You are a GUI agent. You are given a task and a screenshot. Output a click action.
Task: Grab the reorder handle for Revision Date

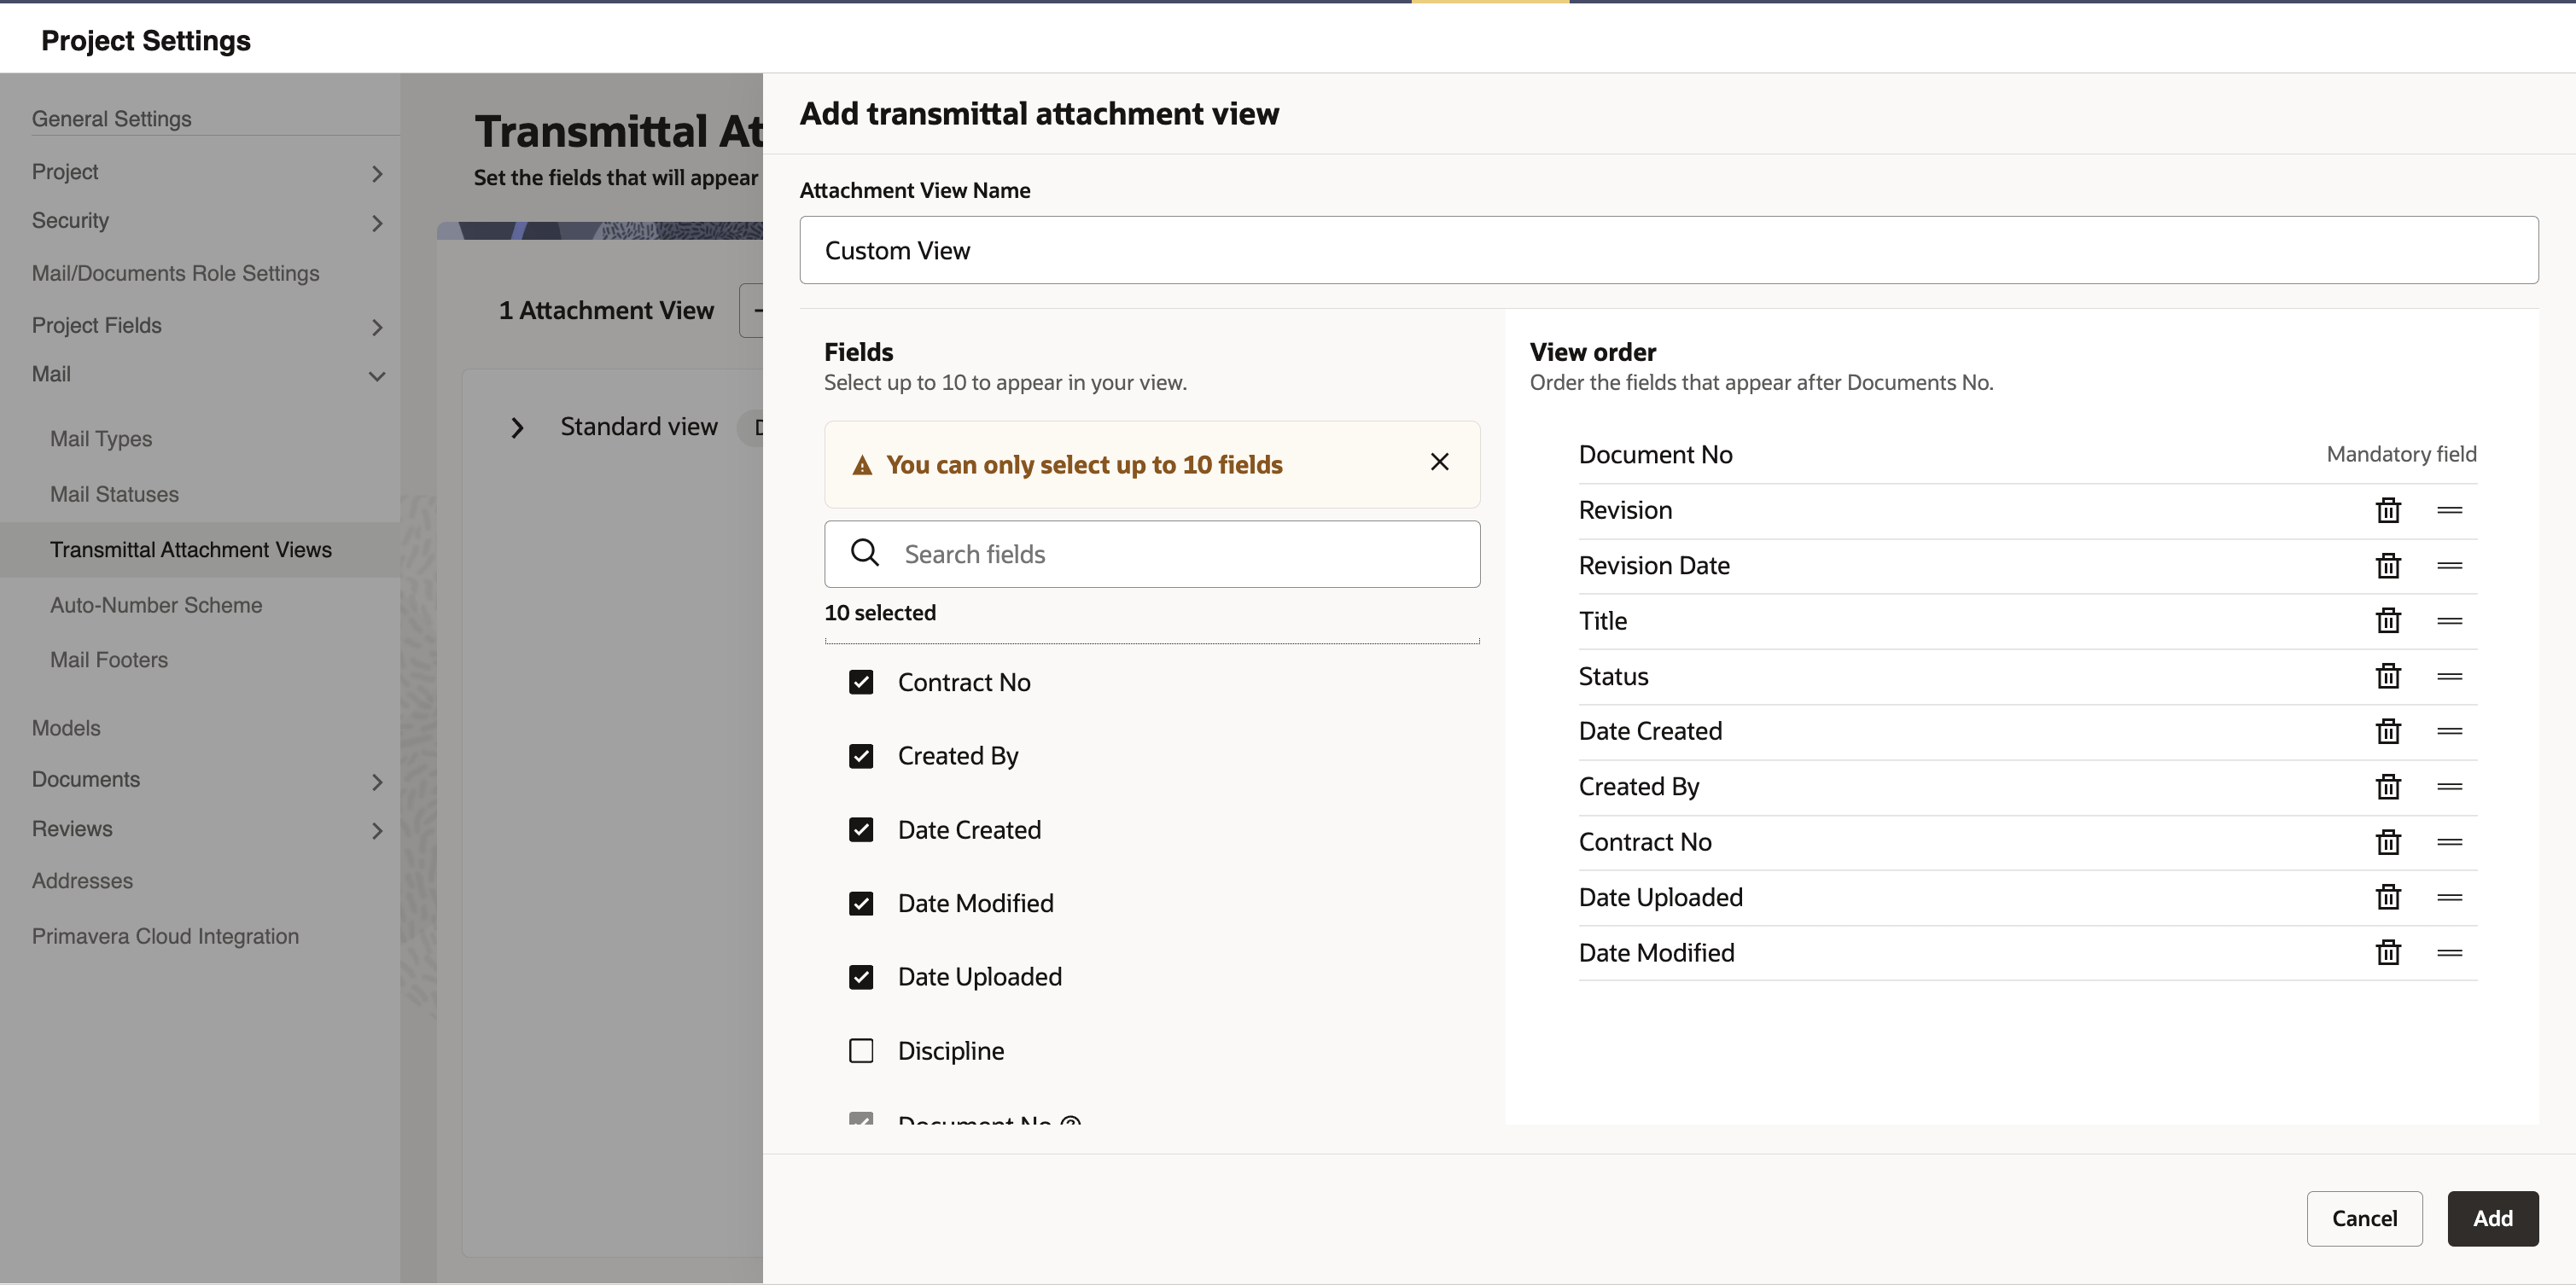click(2450, 565)
